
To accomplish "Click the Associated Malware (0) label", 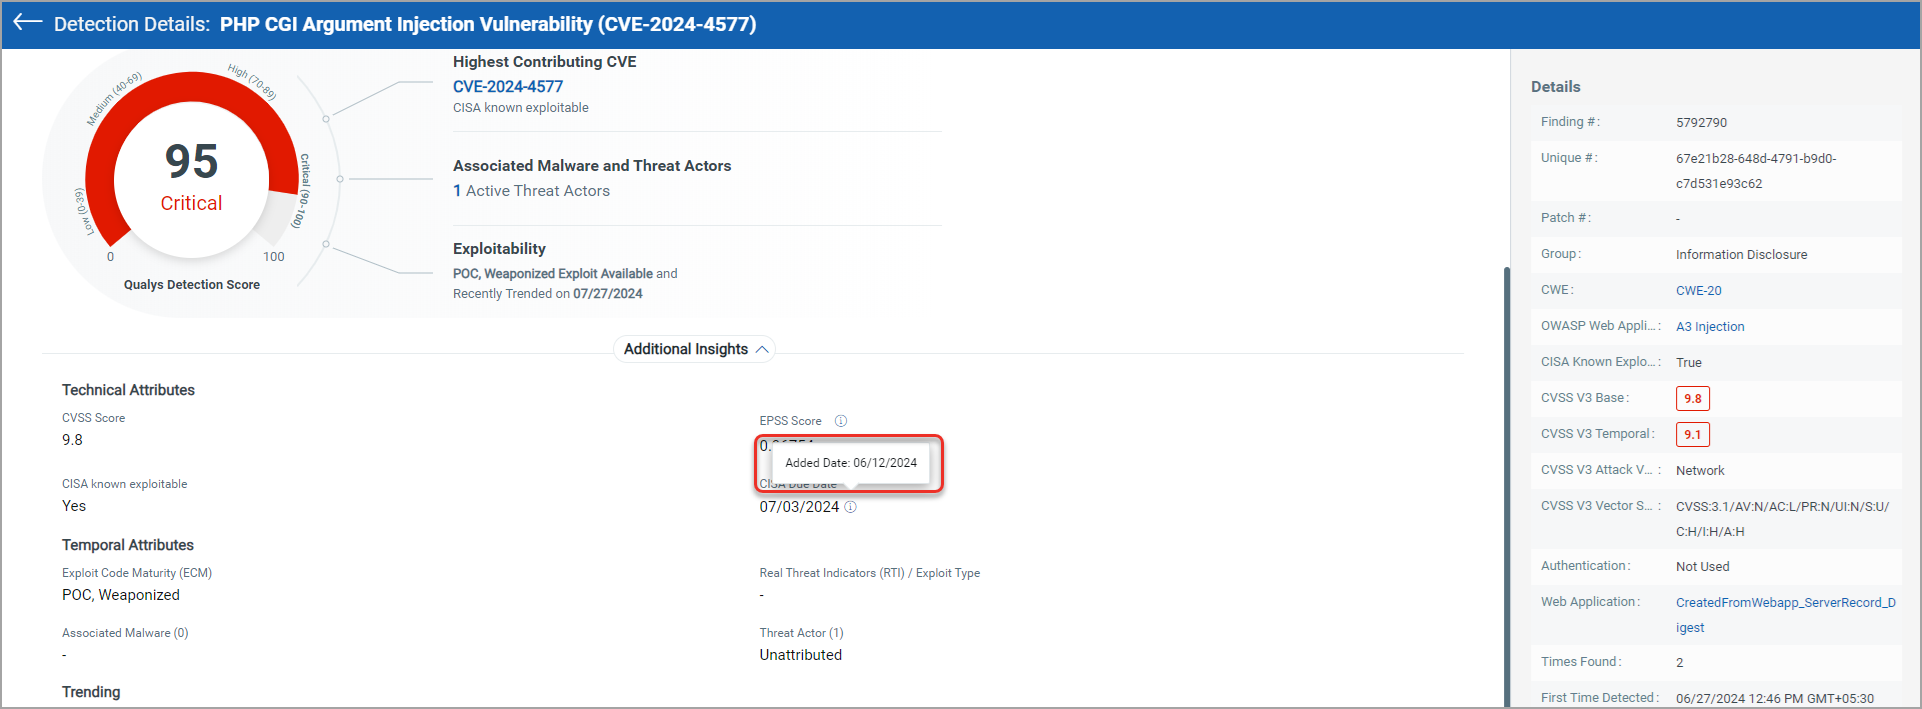I will 125,633.
